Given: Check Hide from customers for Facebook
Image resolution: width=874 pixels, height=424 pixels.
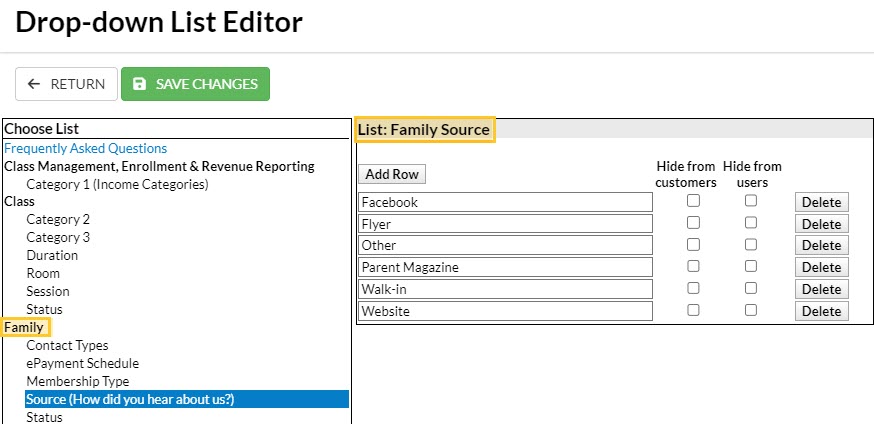Looking at the screenshot, I should pos(693,201).
